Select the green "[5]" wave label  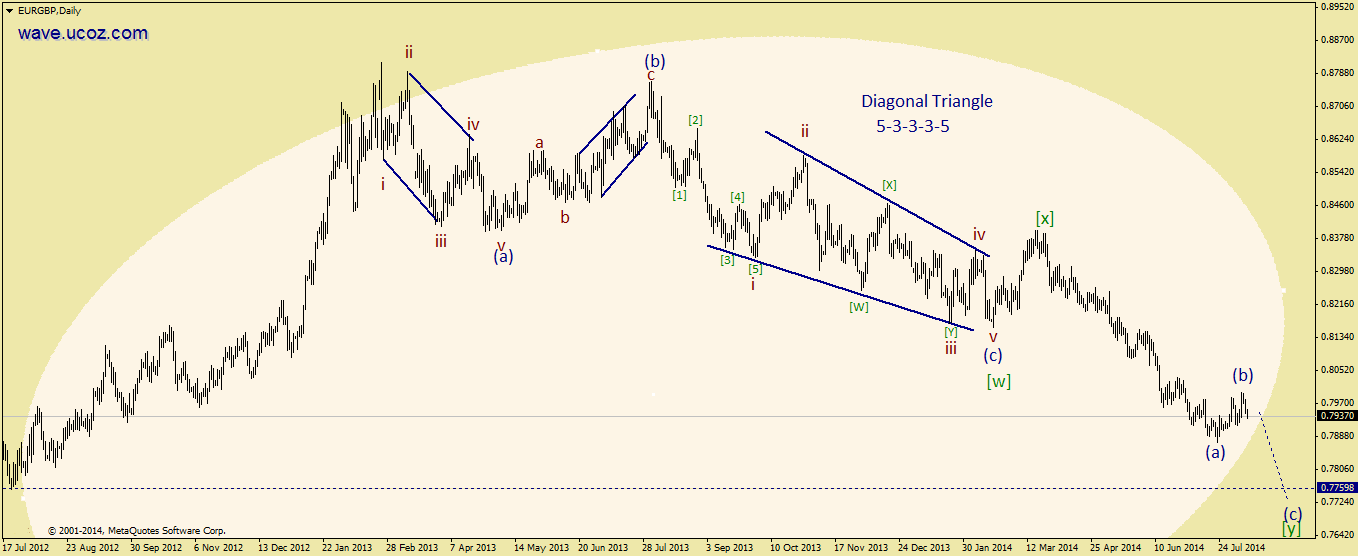(x=755, y=268)
